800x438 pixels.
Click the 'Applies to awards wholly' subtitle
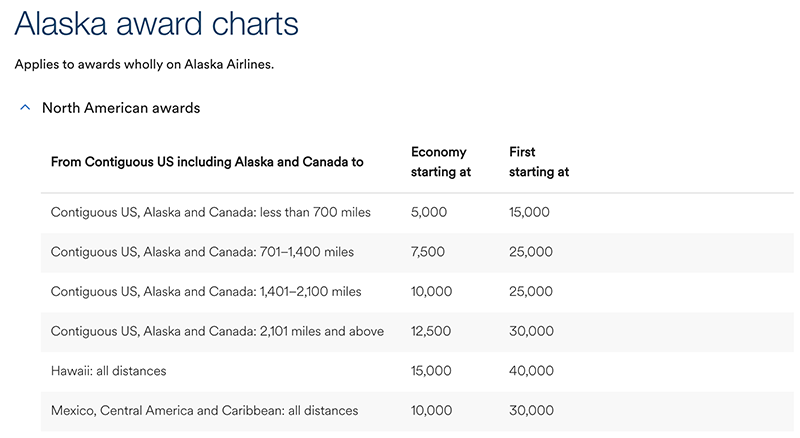(144, 65)
